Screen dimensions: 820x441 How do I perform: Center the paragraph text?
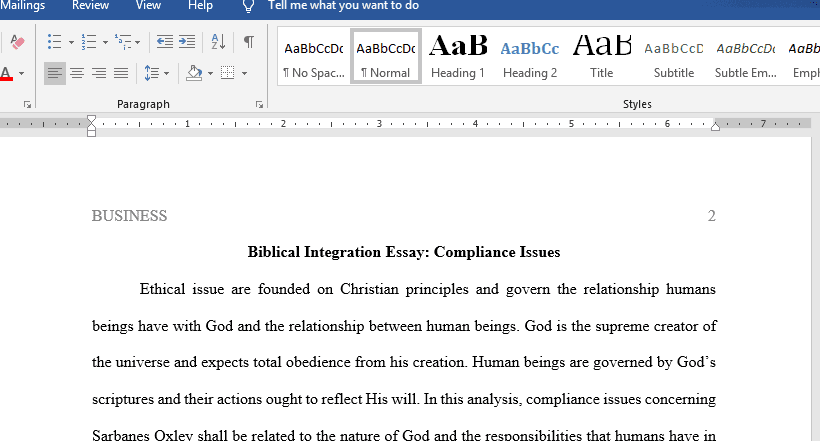tap(77, 73)
